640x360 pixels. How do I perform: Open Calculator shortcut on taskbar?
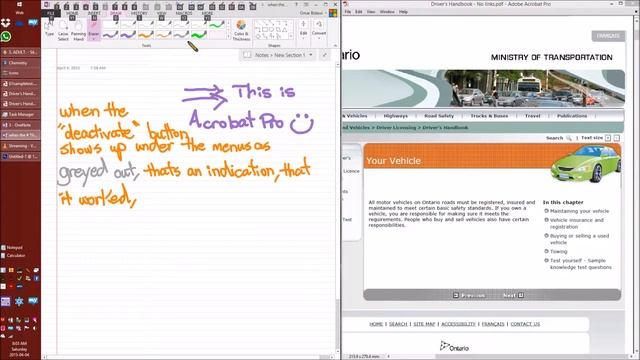click(13, 256)
